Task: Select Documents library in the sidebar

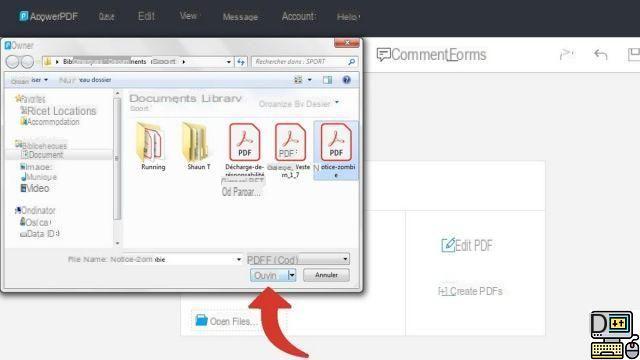Action: pyautogui.click(x=42, y=155)
